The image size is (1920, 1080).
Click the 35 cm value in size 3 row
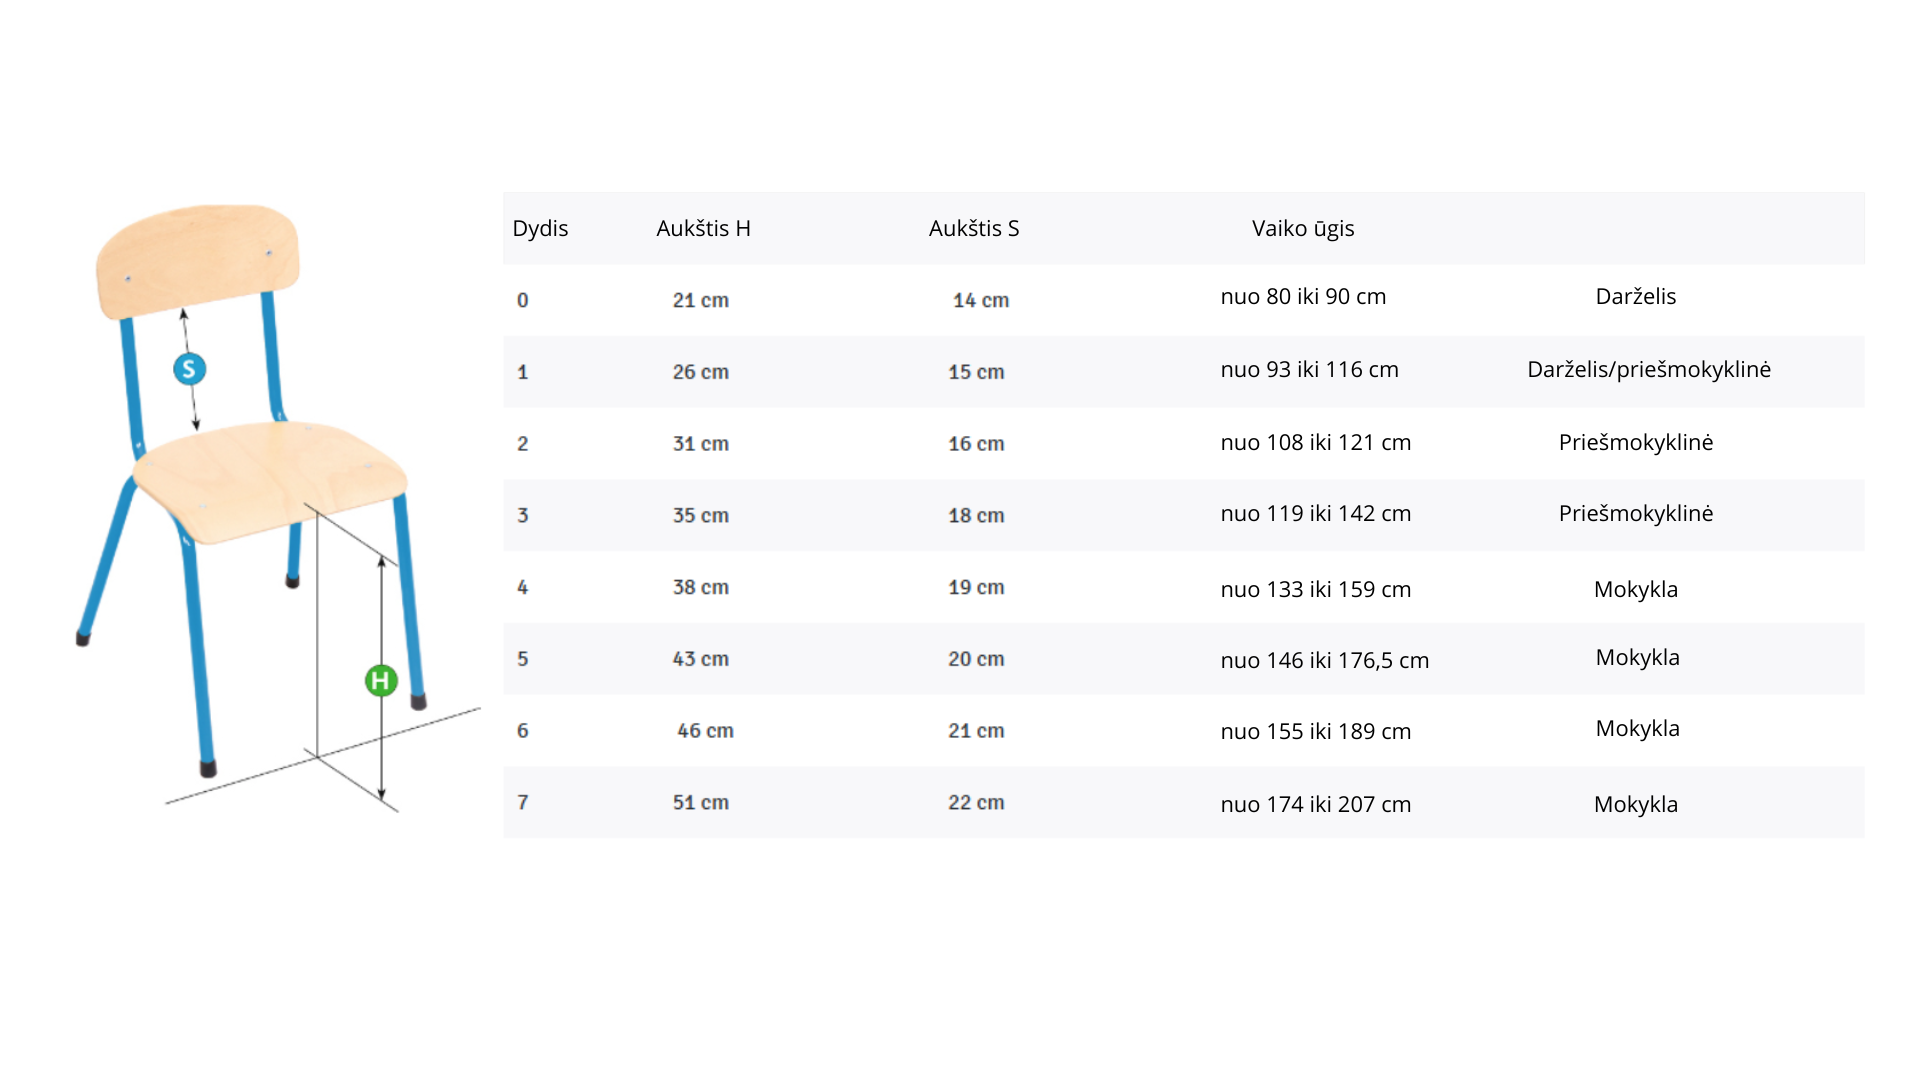coord(700,515)
